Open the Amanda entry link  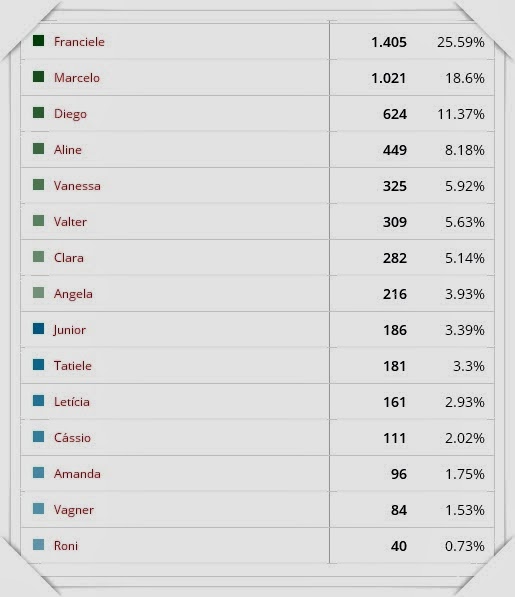[x=77, y=474]
